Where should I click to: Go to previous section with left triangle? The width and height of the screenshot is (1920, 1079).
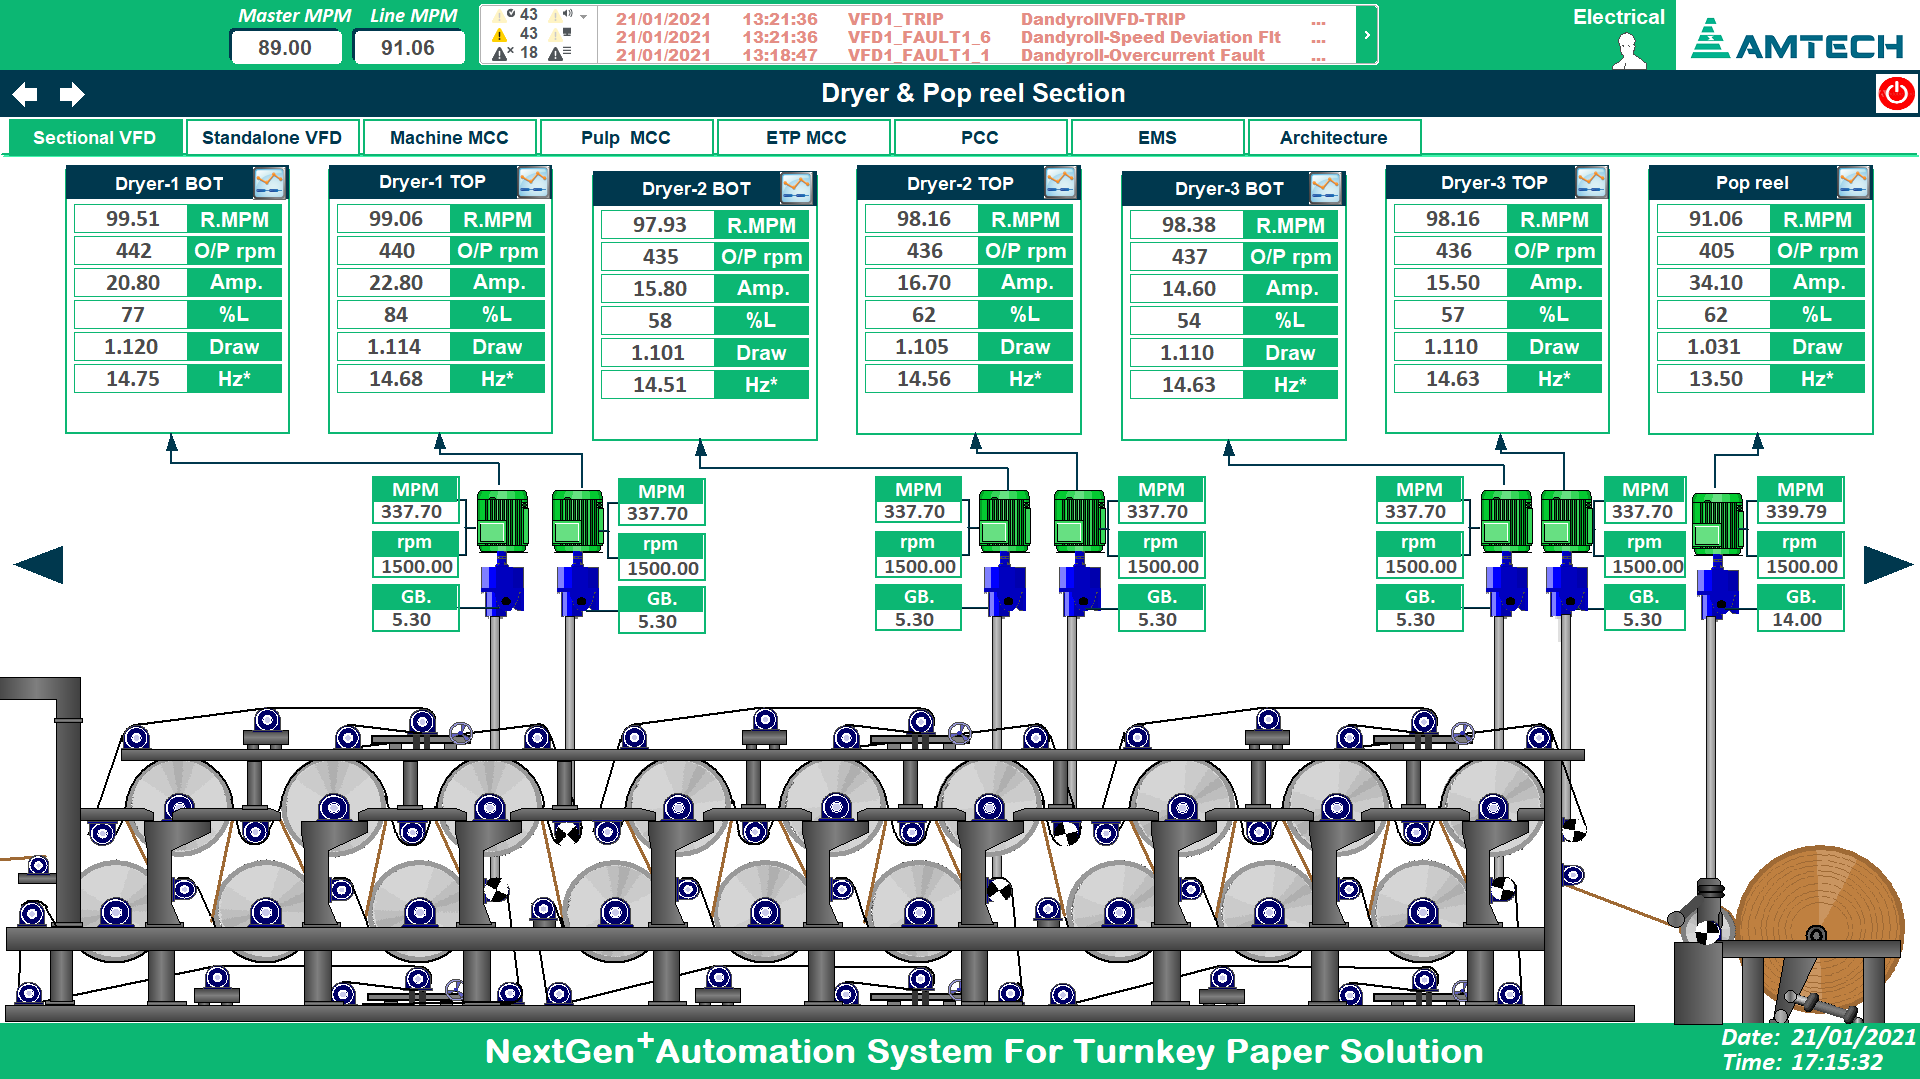39,565
